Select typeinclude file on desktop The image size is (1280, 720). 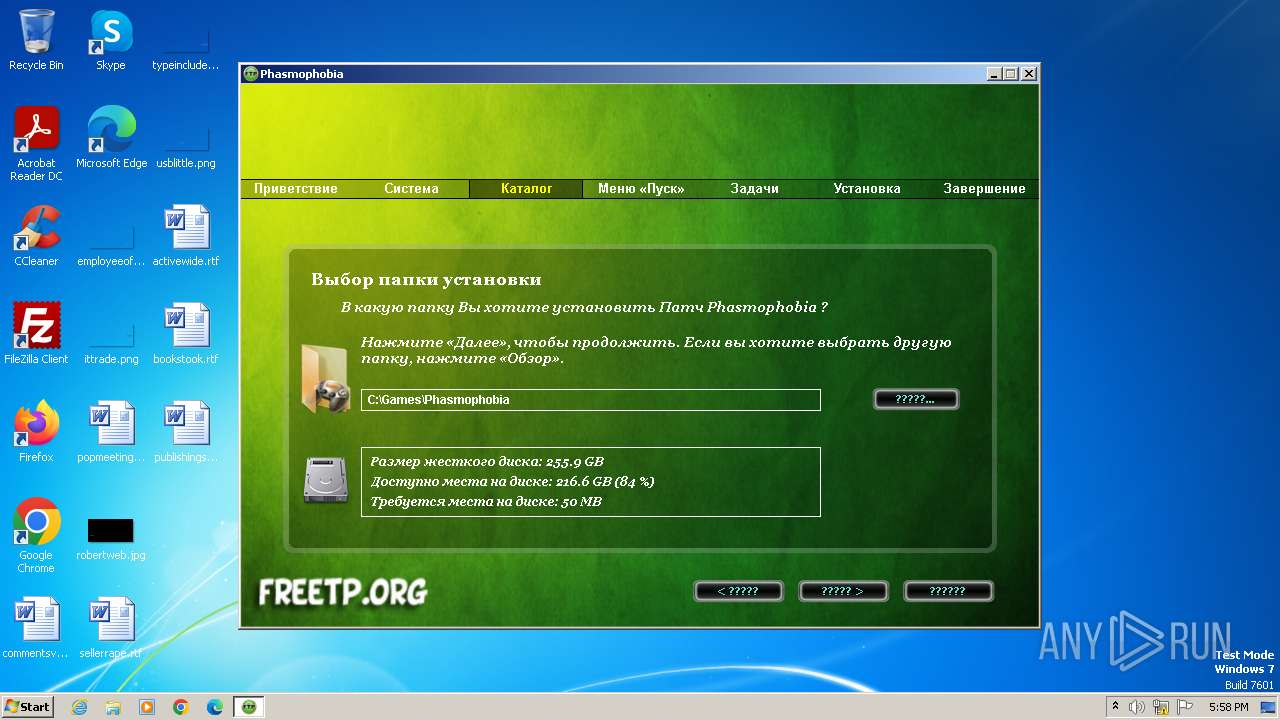[186, 50]
